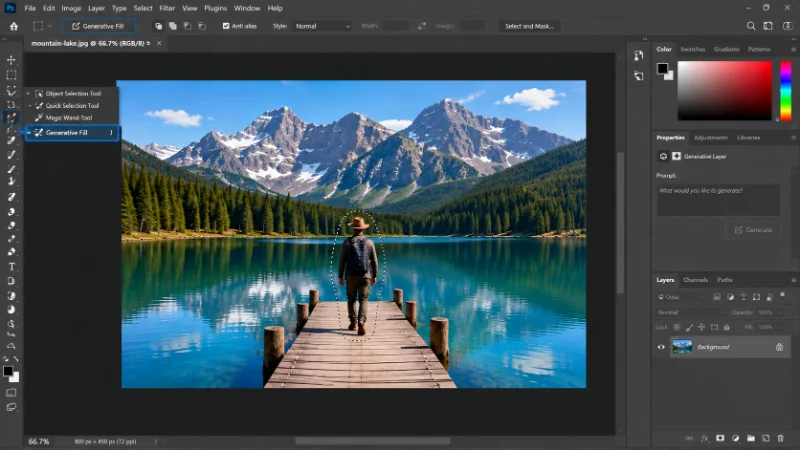Toggle filter for type layers

click(x=743, y=296)
